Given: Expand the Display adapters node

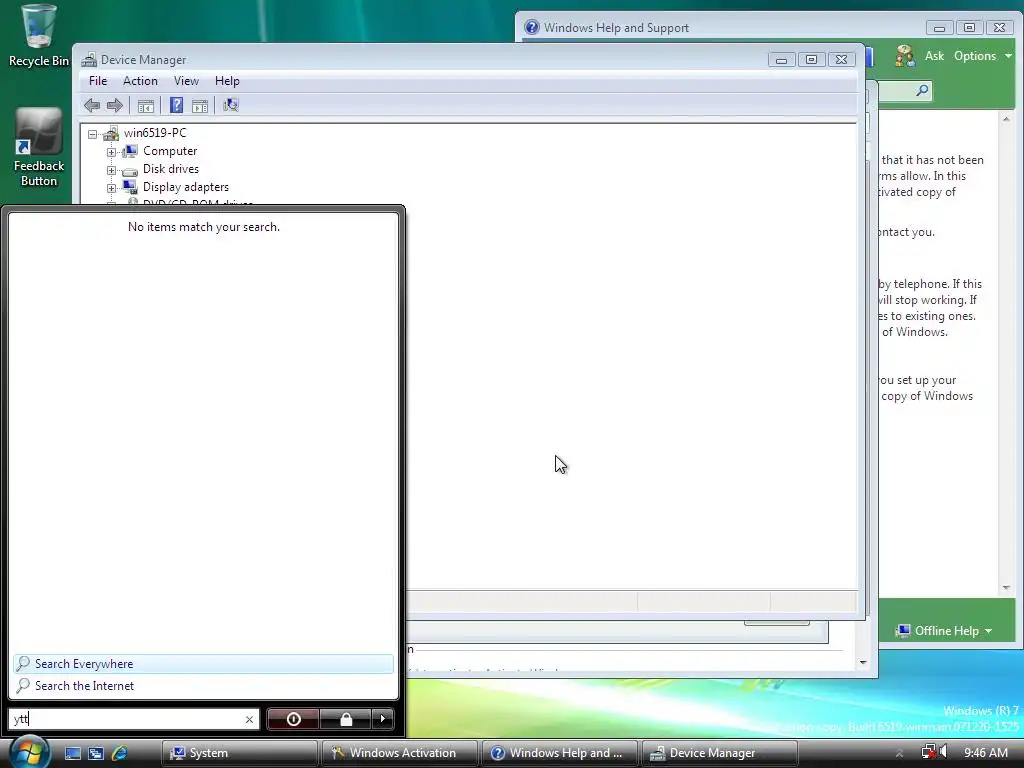Looking at the screenshot, I should [x=111, y=188].
